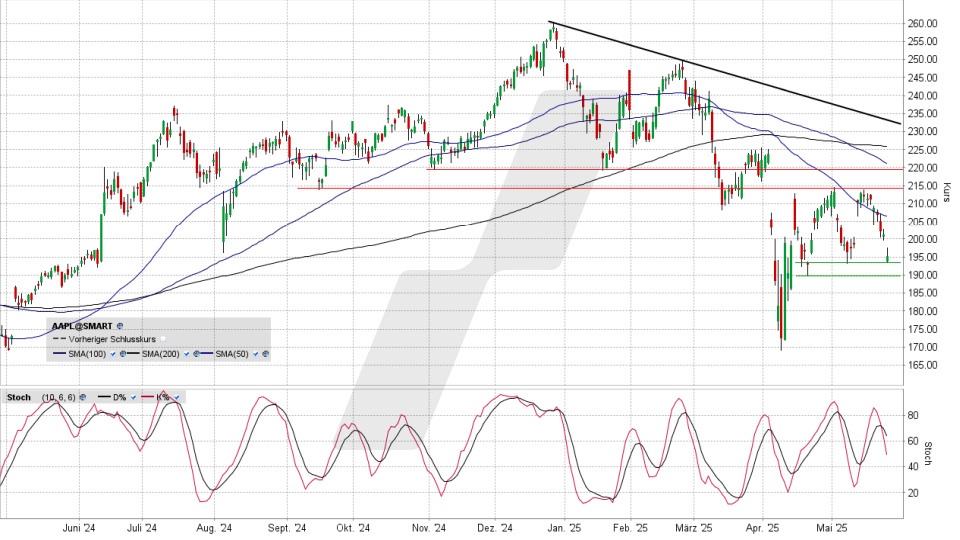Click the Aug. '24 date label
960x540 pixels.
click(214, 528)
